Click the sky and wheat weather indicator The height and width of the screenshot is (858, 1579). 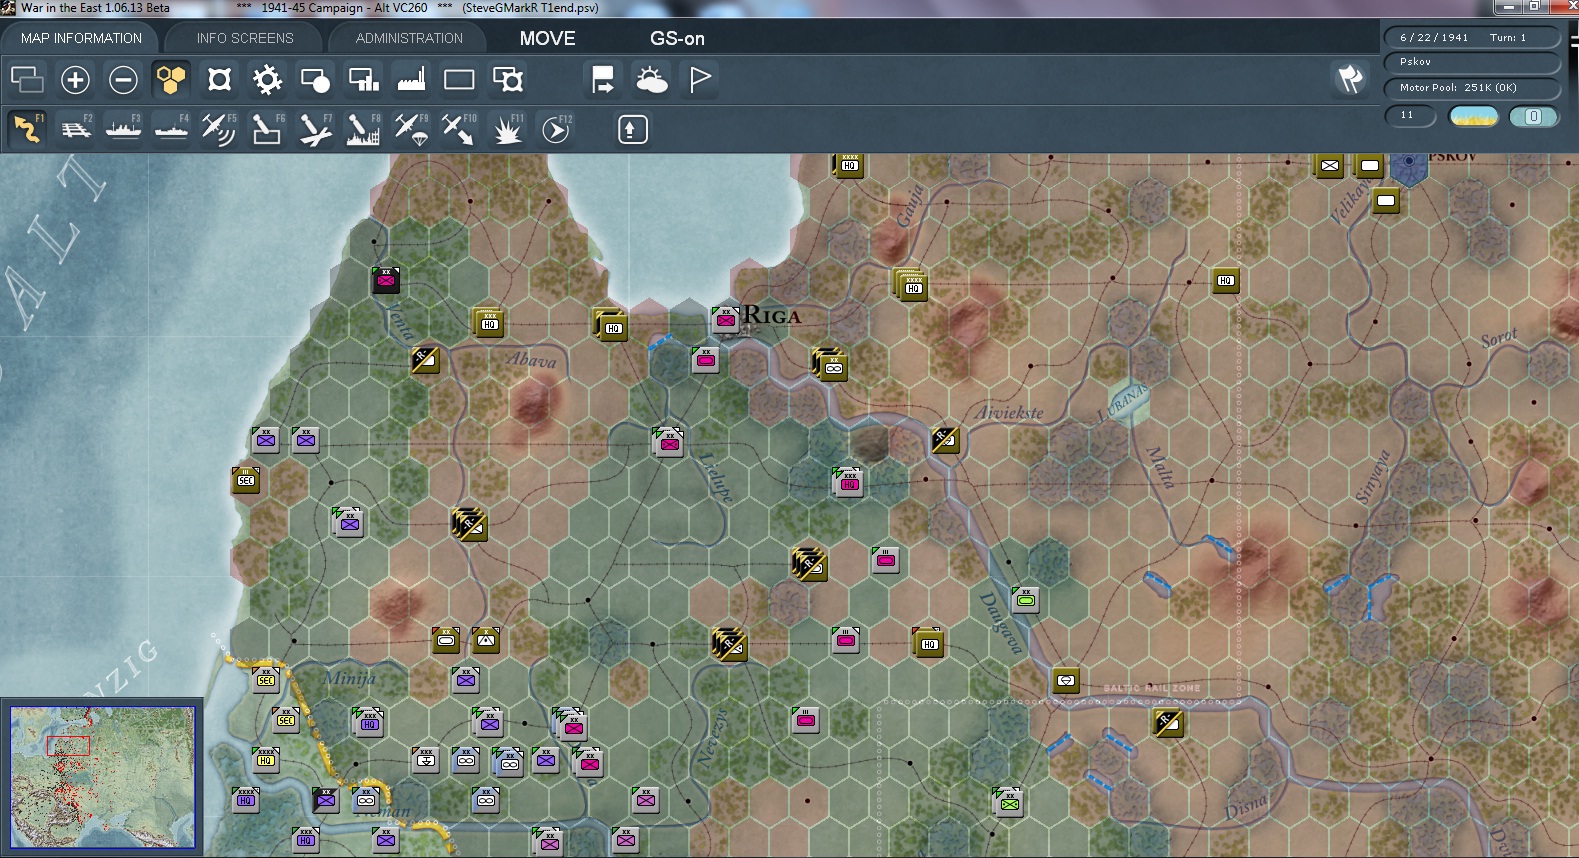tap(1473, 116)
